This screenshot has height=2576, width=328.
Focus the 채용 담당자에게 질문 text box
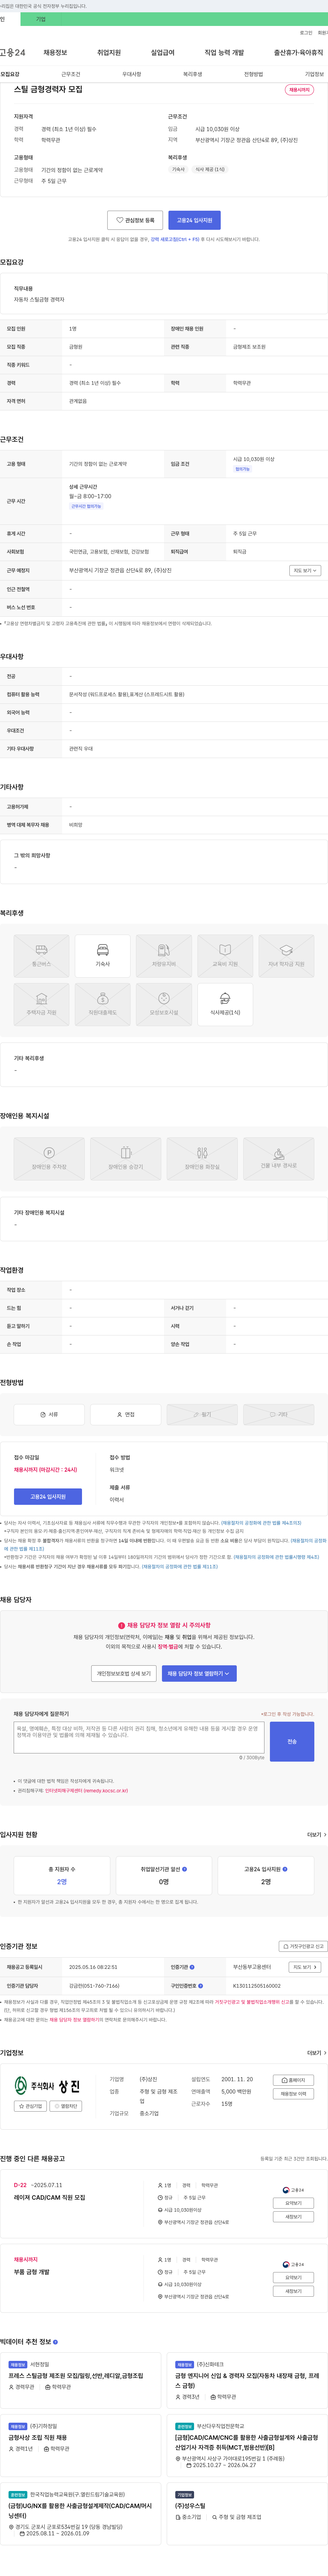pyautogui.click(x=139, y=1737)
